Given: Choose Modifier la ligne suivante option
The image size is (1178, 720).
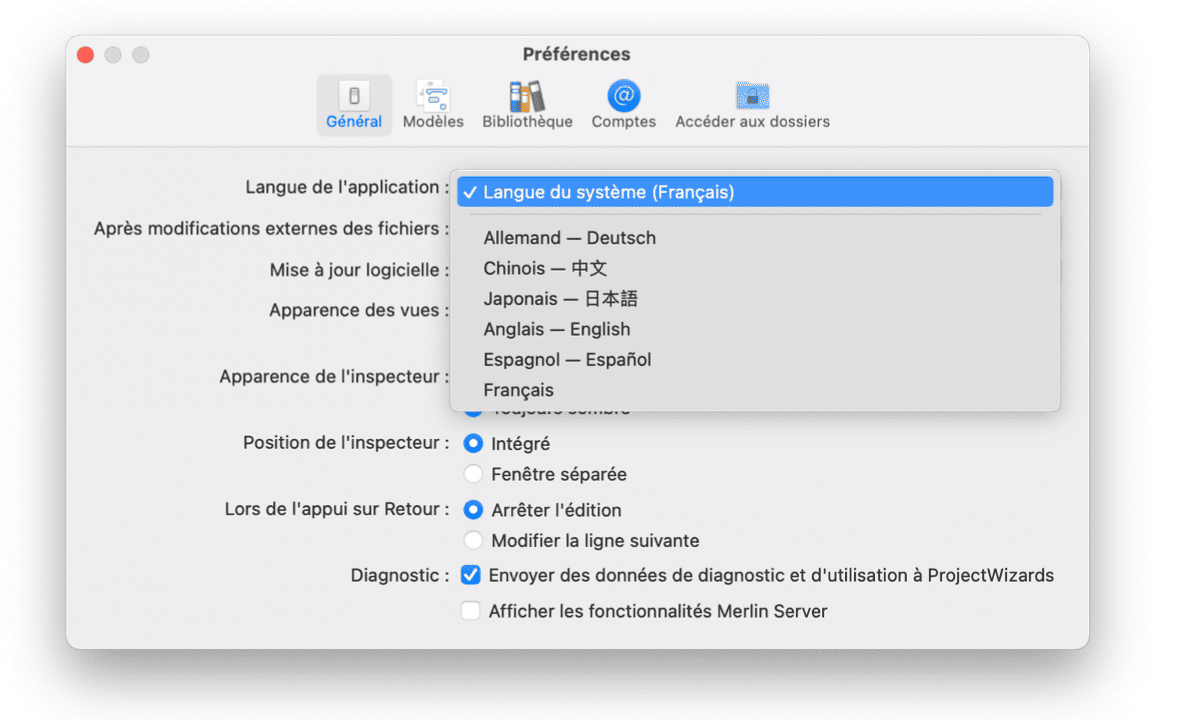Looking at the screenshot, I should [473, 541].
